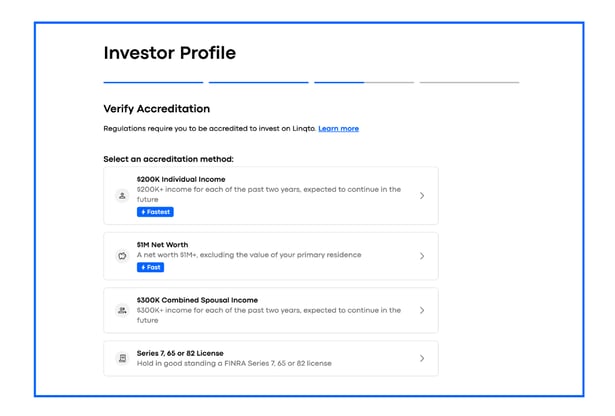Open $300K Combined Spousal Income chevron
The image size is (615, 416).
[x=422, y=311]
